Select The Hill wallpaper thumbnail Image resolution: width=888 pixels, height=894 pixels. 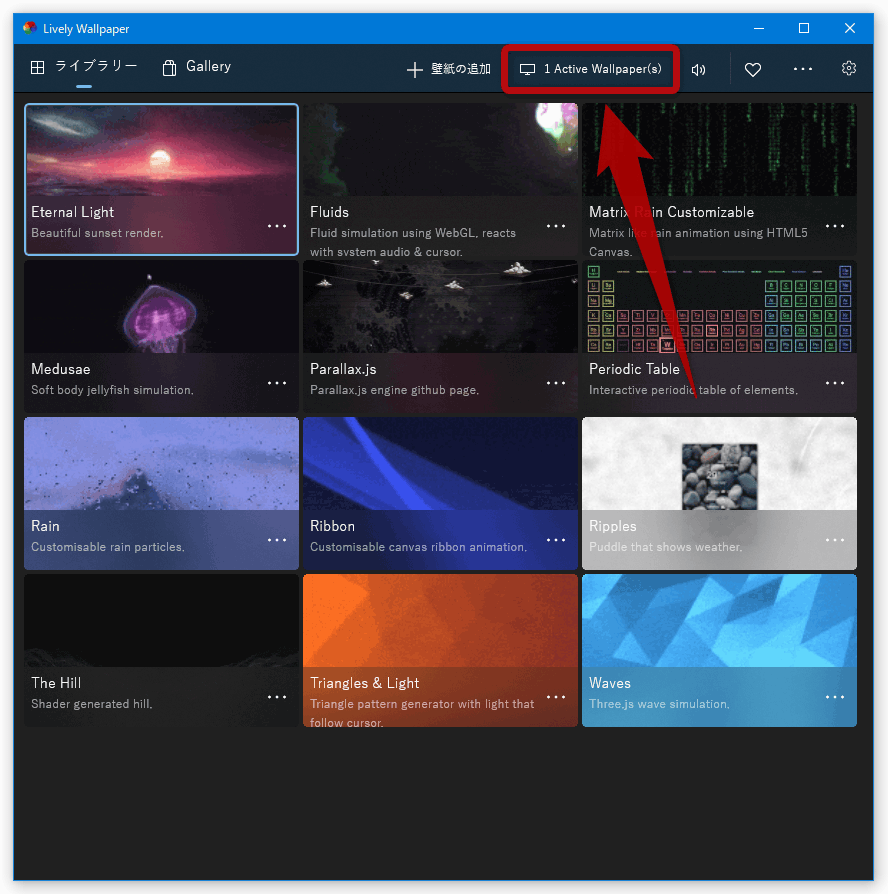click(x=161, y=620)
